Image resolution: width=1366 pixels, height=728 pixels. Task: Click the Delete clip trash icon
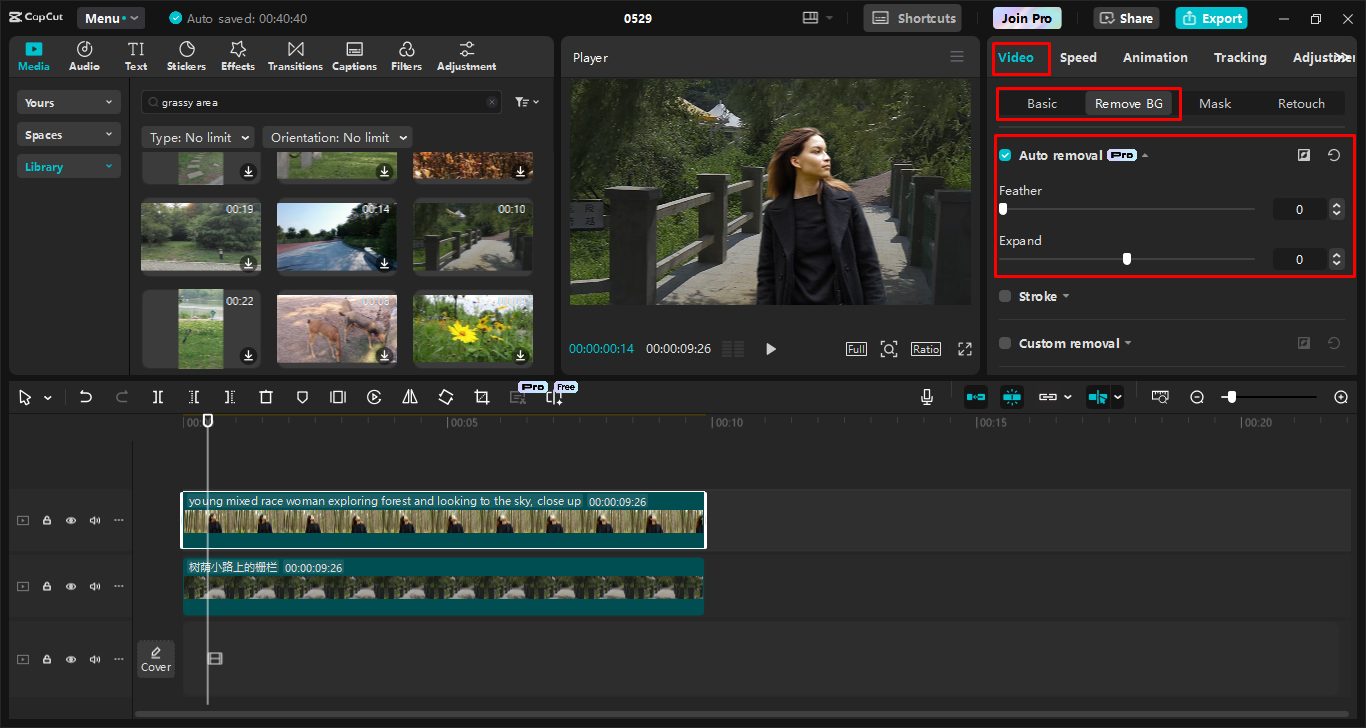click(265, 397)
